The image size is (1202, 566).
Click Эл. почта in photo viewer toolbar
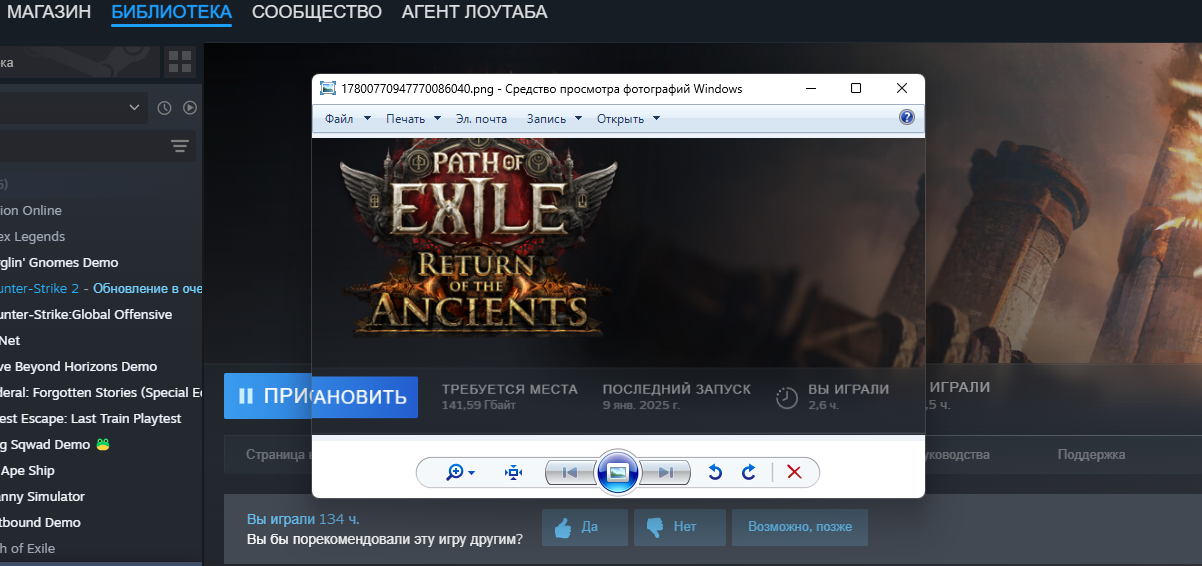pyautogui.click(x=481, y=118)
